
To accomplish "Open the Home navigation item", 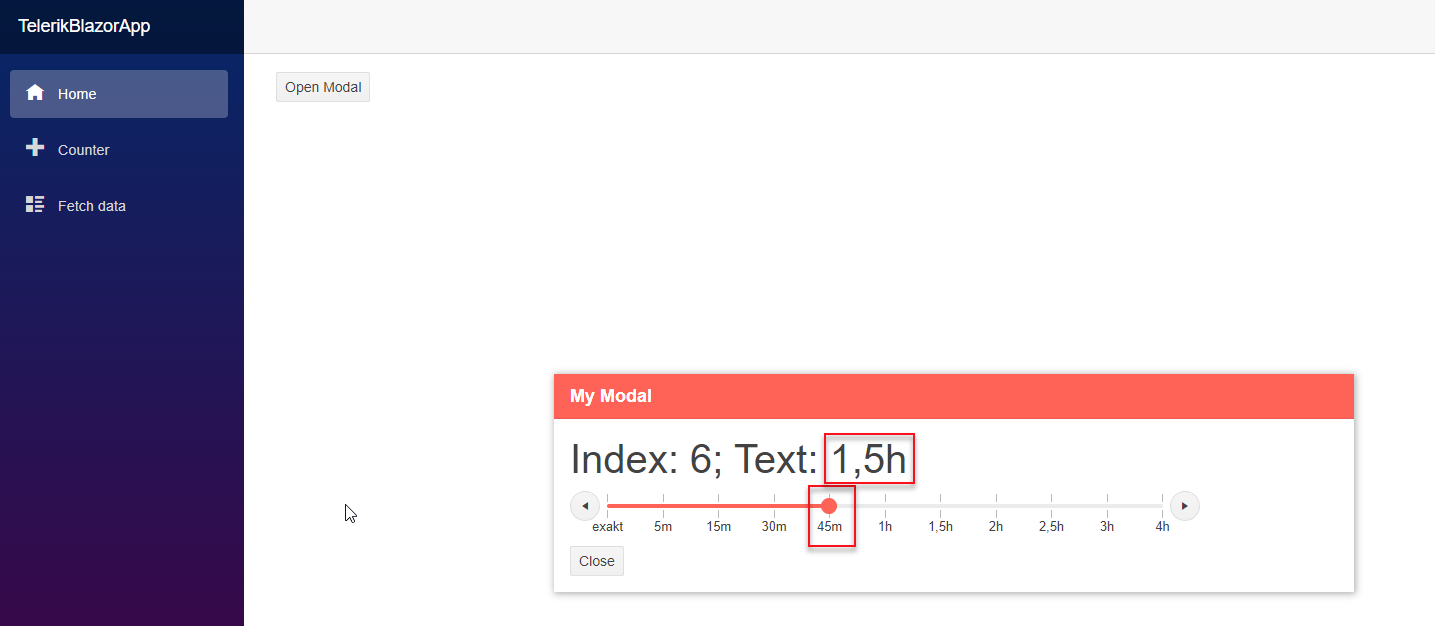I will 118,94.
